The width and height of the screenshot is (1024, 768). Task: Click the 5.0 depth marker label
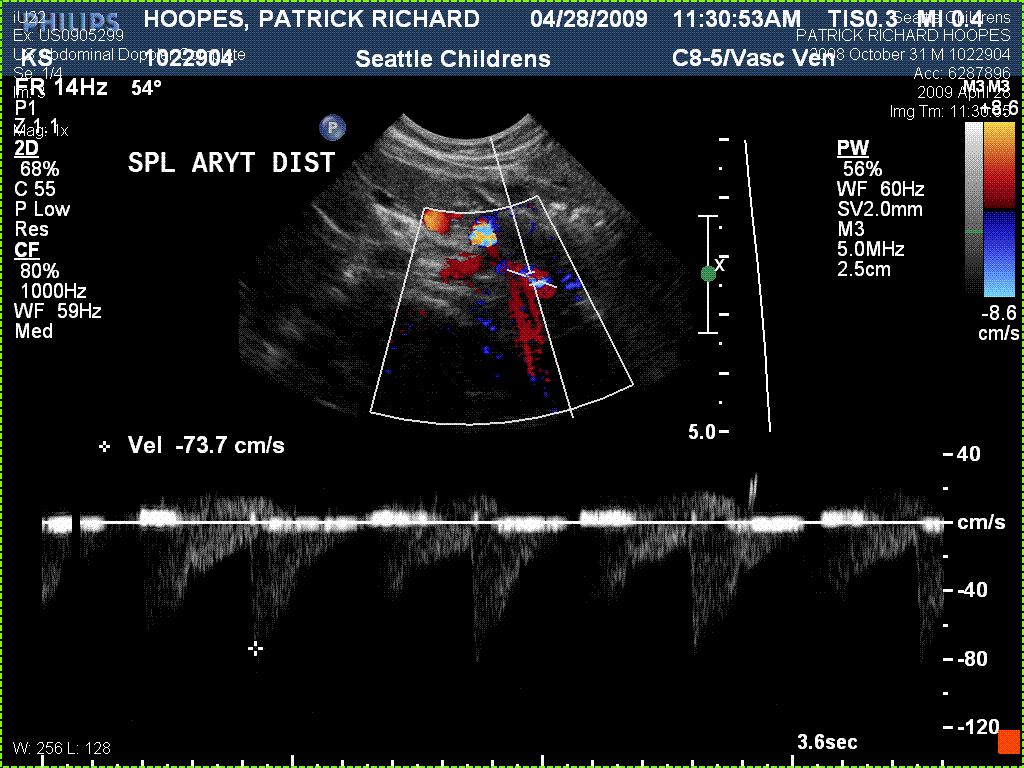coord(701,432)
